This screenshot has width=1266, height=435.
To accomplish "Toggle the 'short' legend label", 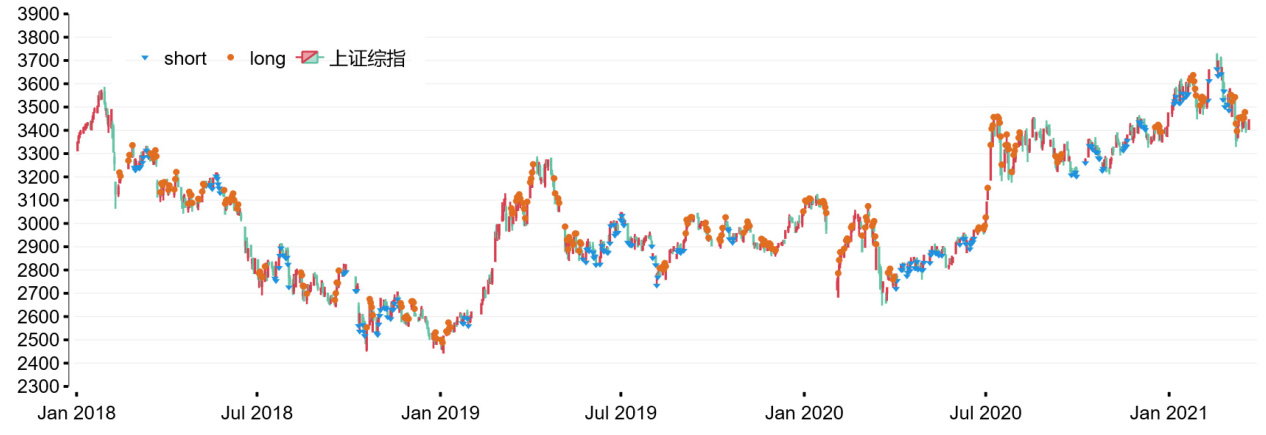I will pyautogui.click(x=185, y=59).
